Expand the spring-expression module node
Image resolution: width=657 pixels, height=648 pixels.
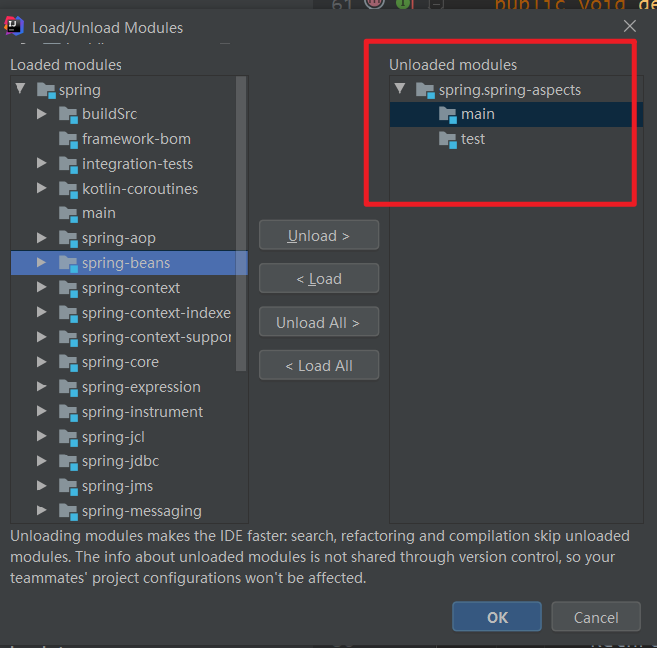point(41,386)
